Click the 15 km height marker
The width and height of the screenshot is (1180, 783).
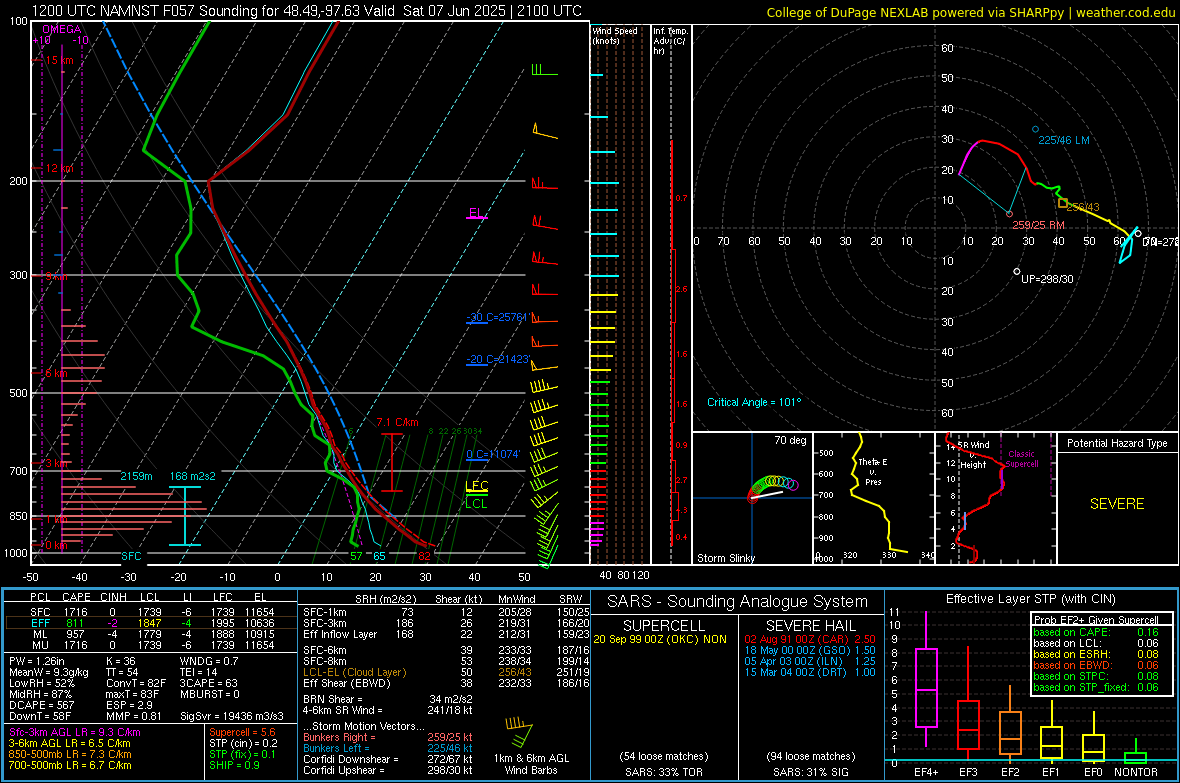(x=59, y=60)
